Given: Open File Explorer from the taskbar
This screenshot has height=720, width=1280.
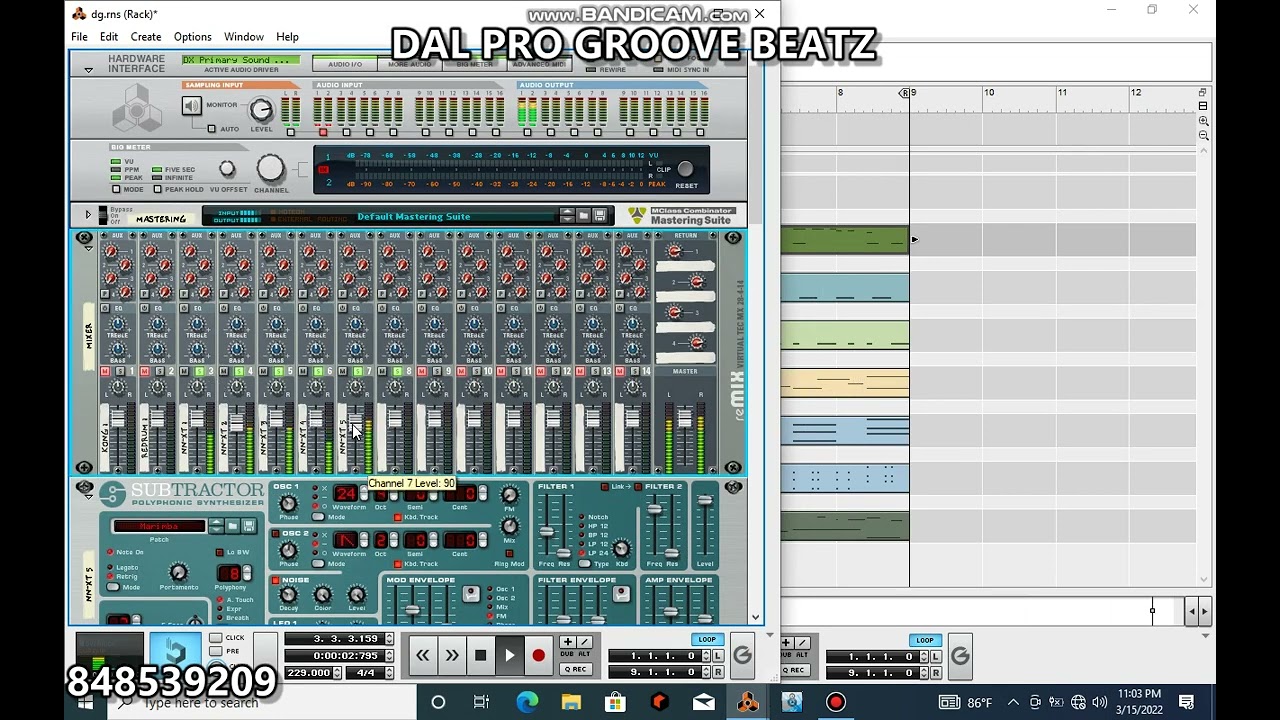Looking at the screenshot, I should 571,702.
